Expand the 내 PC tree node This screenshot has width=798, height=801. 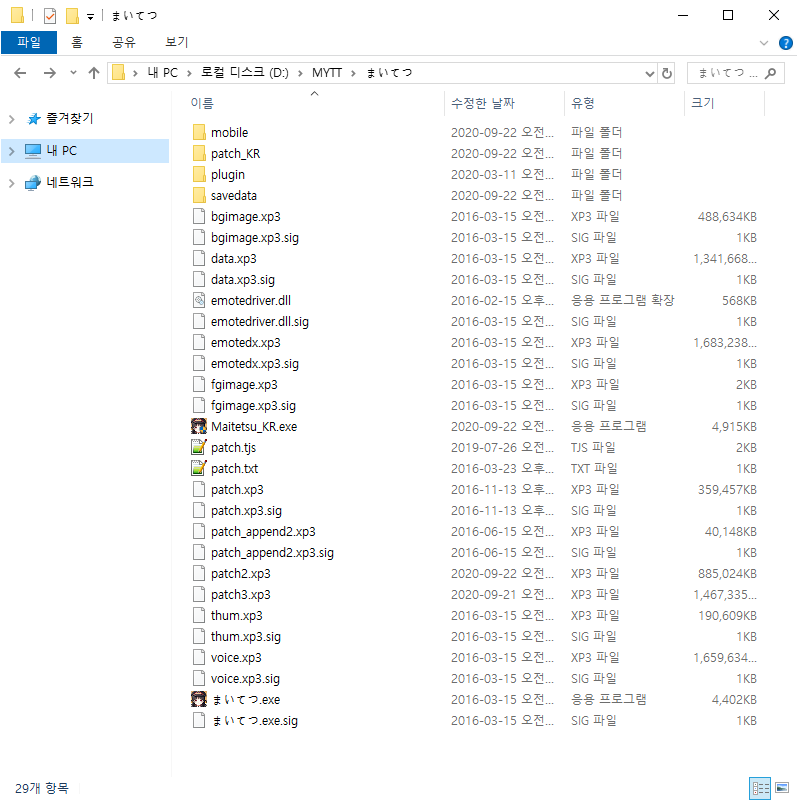pyautogui.click(x=12, y=151)
